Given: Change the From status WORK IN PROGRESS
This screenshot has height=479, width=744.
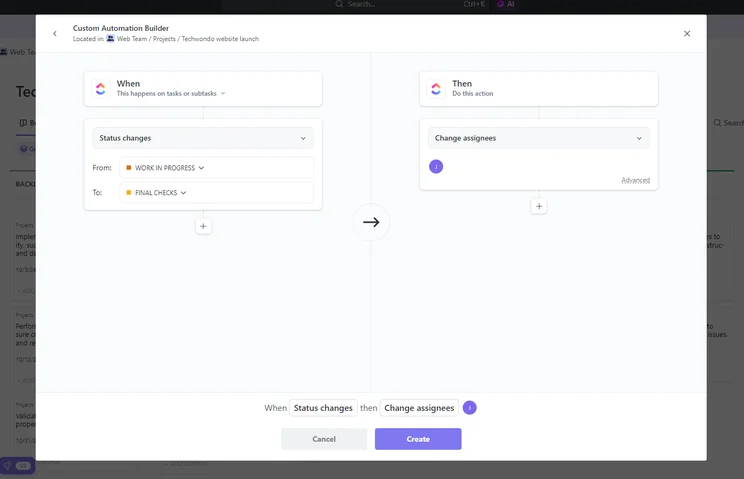Looking at the screenshot, I should (x=216, y=168).
